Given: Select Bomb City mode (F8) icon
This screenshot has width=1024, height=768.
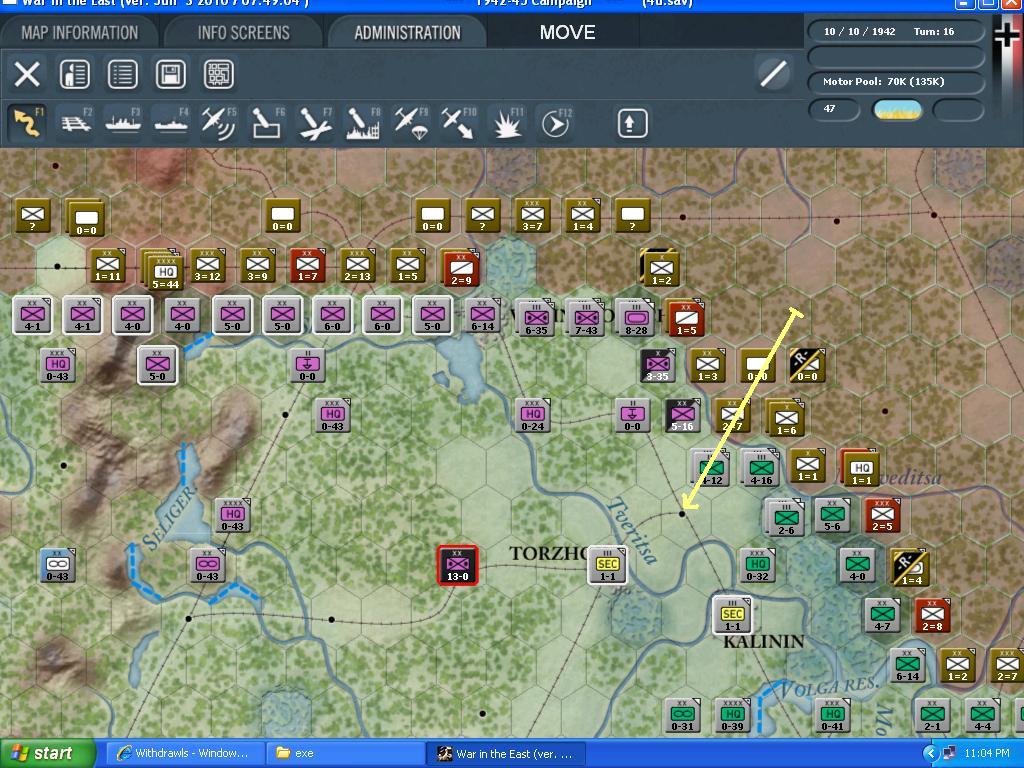Looking at the screenshot, I should tap(363, 123).
